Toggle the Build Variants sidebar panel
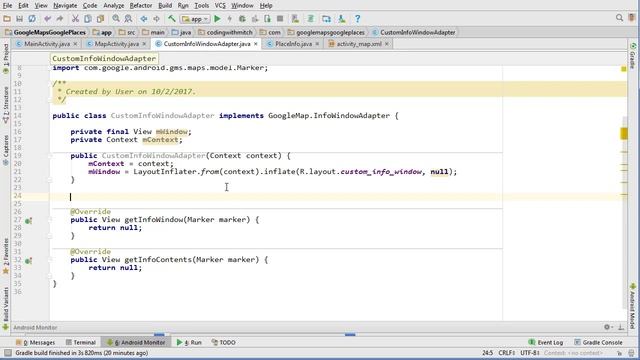 coord(6,308)
